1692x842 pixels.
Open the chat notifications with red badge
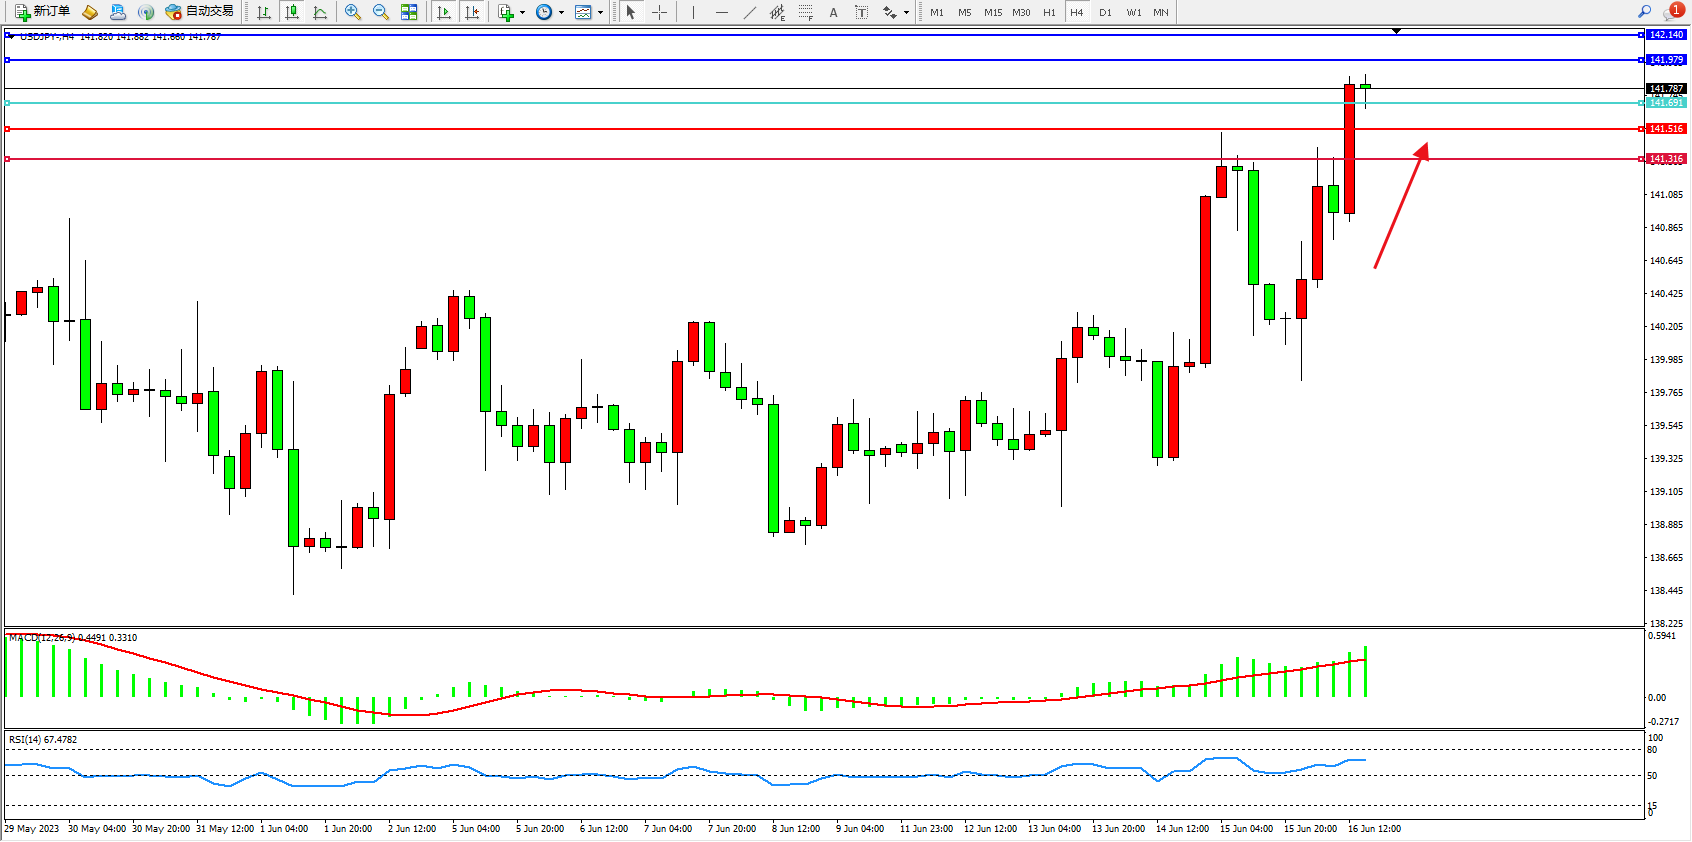[x=1673, y=12]
